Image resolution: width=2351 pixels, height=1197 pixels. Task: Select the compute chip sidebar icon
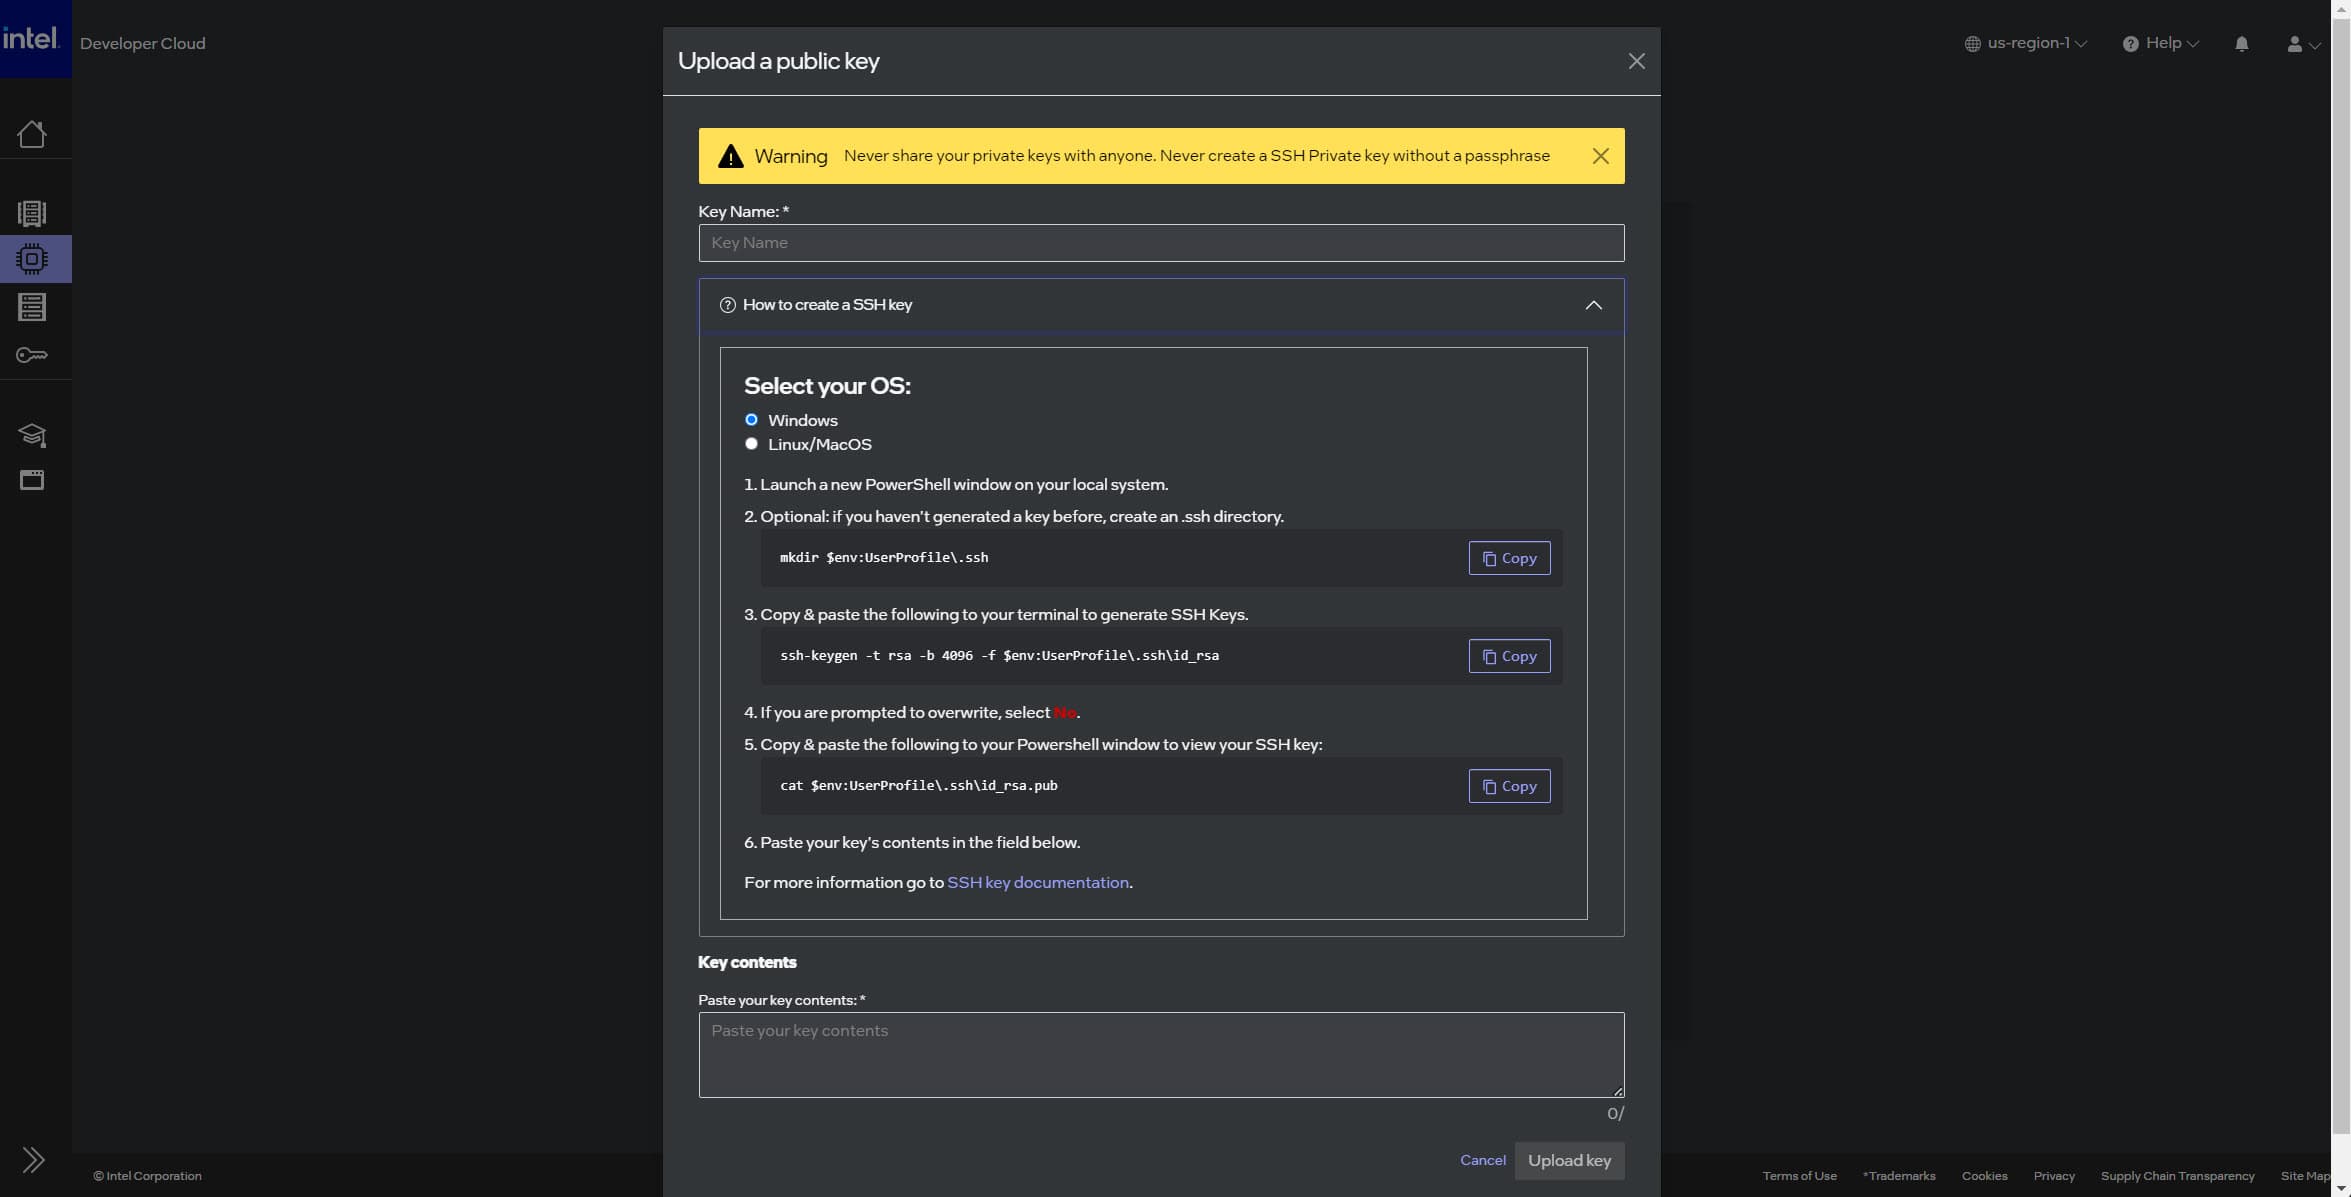point(32,259)
